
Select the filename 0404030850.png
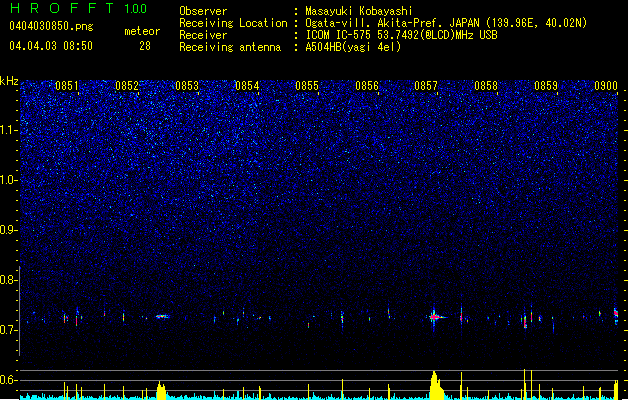point(51,27)
